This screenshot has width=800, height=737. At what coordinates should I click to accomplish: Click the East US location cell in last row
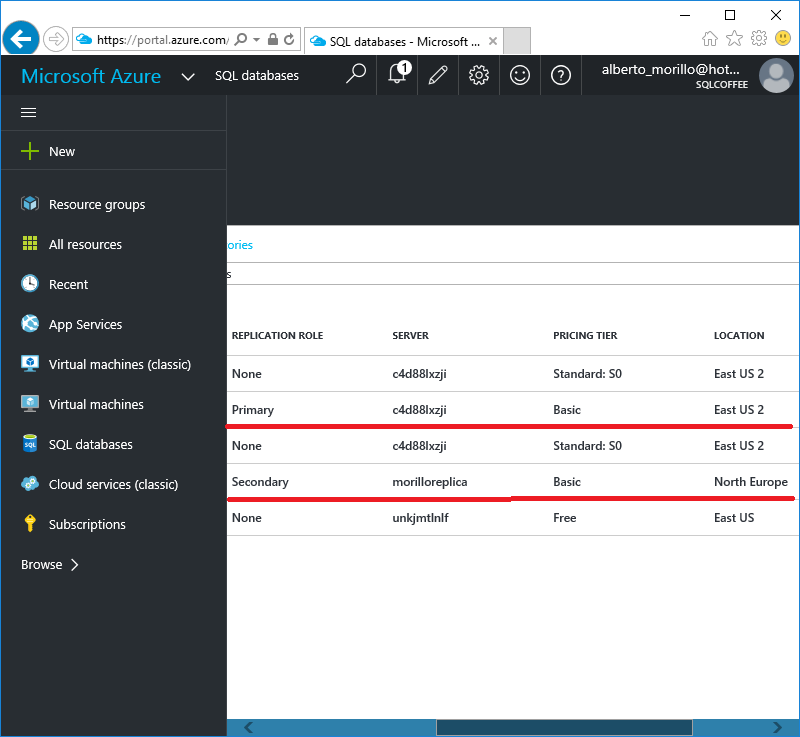click(734, 518)
